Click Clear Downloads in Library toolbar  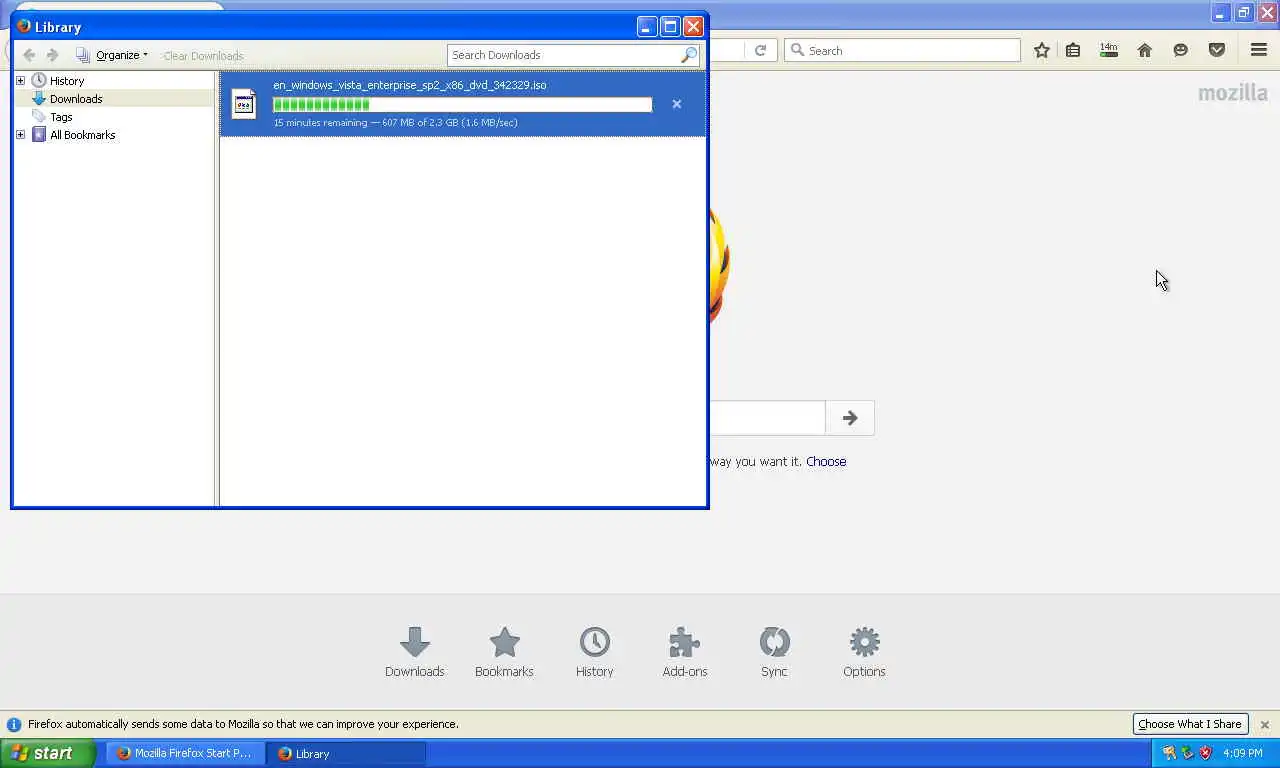tap(203, 56)
